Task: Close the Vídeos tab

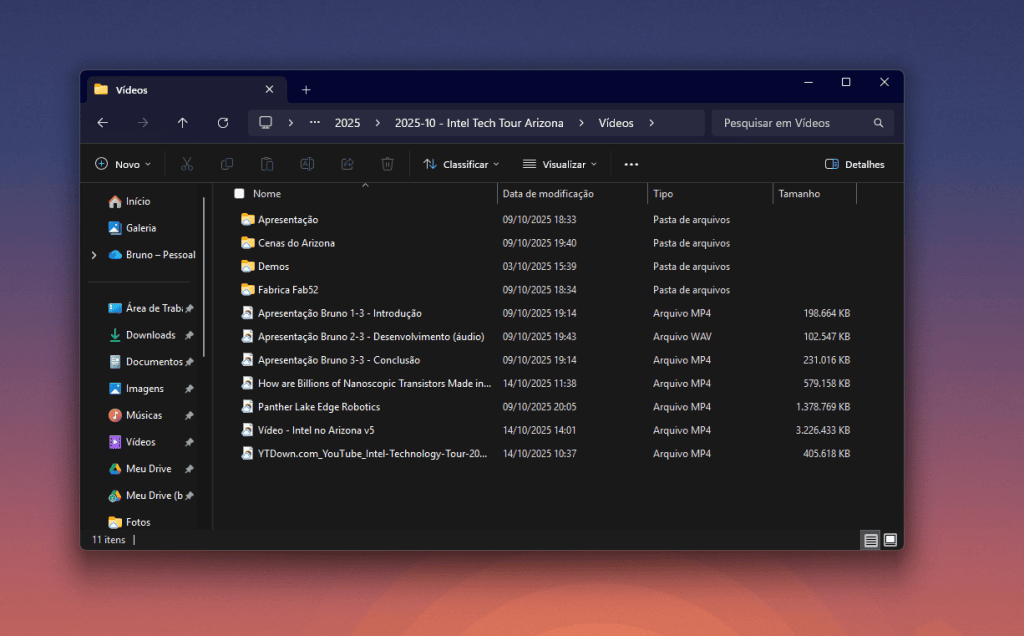Action: [x=269, y=89]
